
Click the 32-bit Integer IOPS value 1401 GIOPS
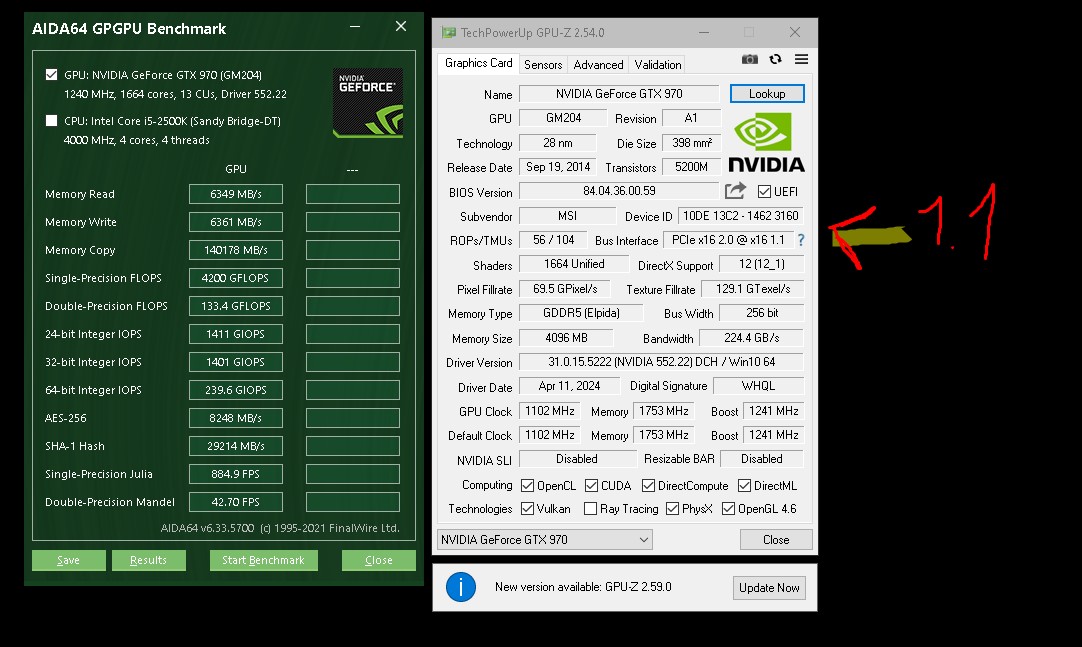pyautogui.click(x=235, y=362)
